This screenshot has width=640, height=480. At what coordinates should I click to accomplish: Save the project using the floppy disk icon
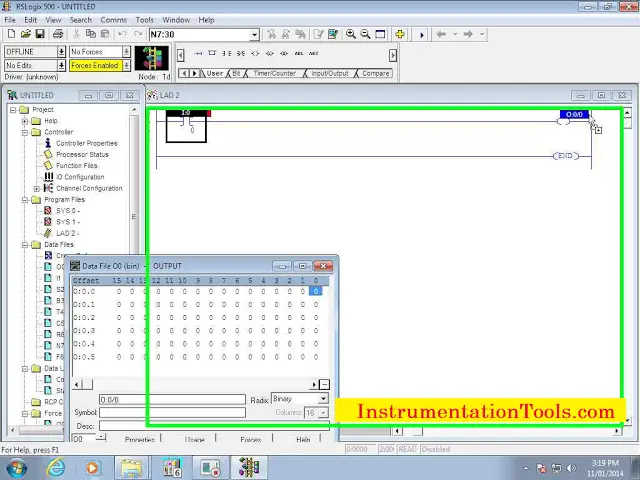coord(40,34)
